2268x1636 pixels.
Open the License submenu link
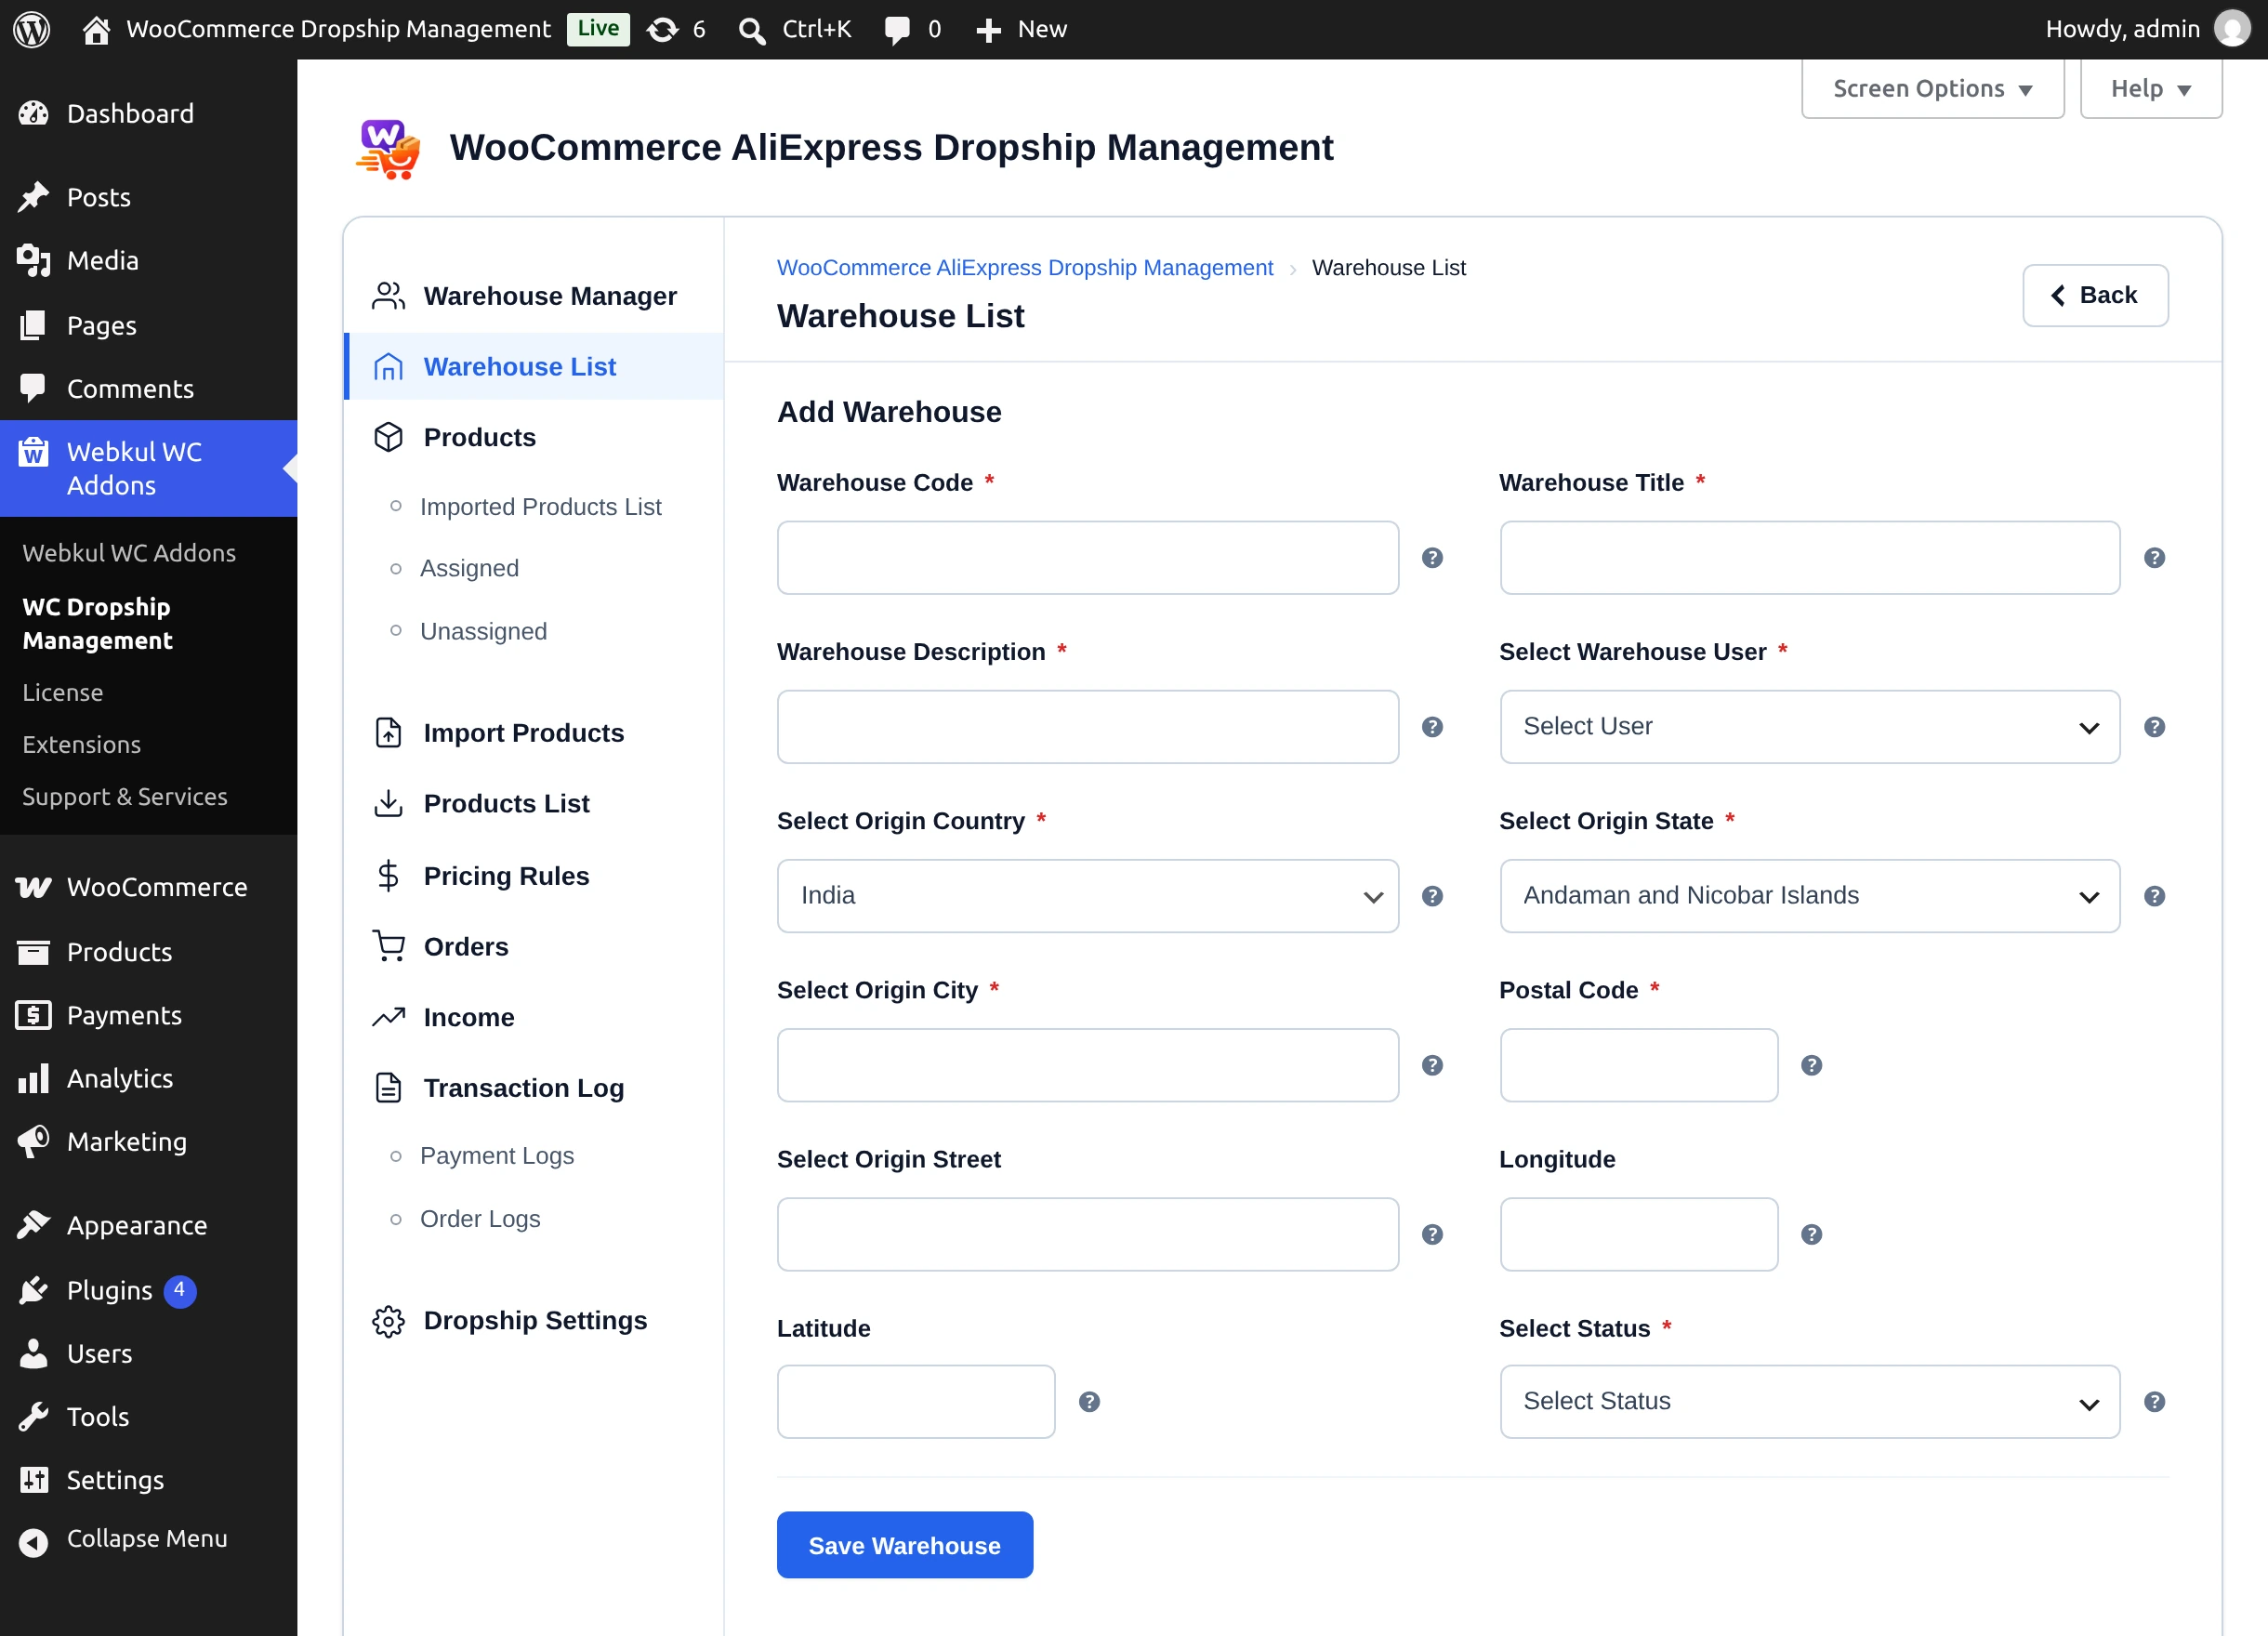click(63, 692)
